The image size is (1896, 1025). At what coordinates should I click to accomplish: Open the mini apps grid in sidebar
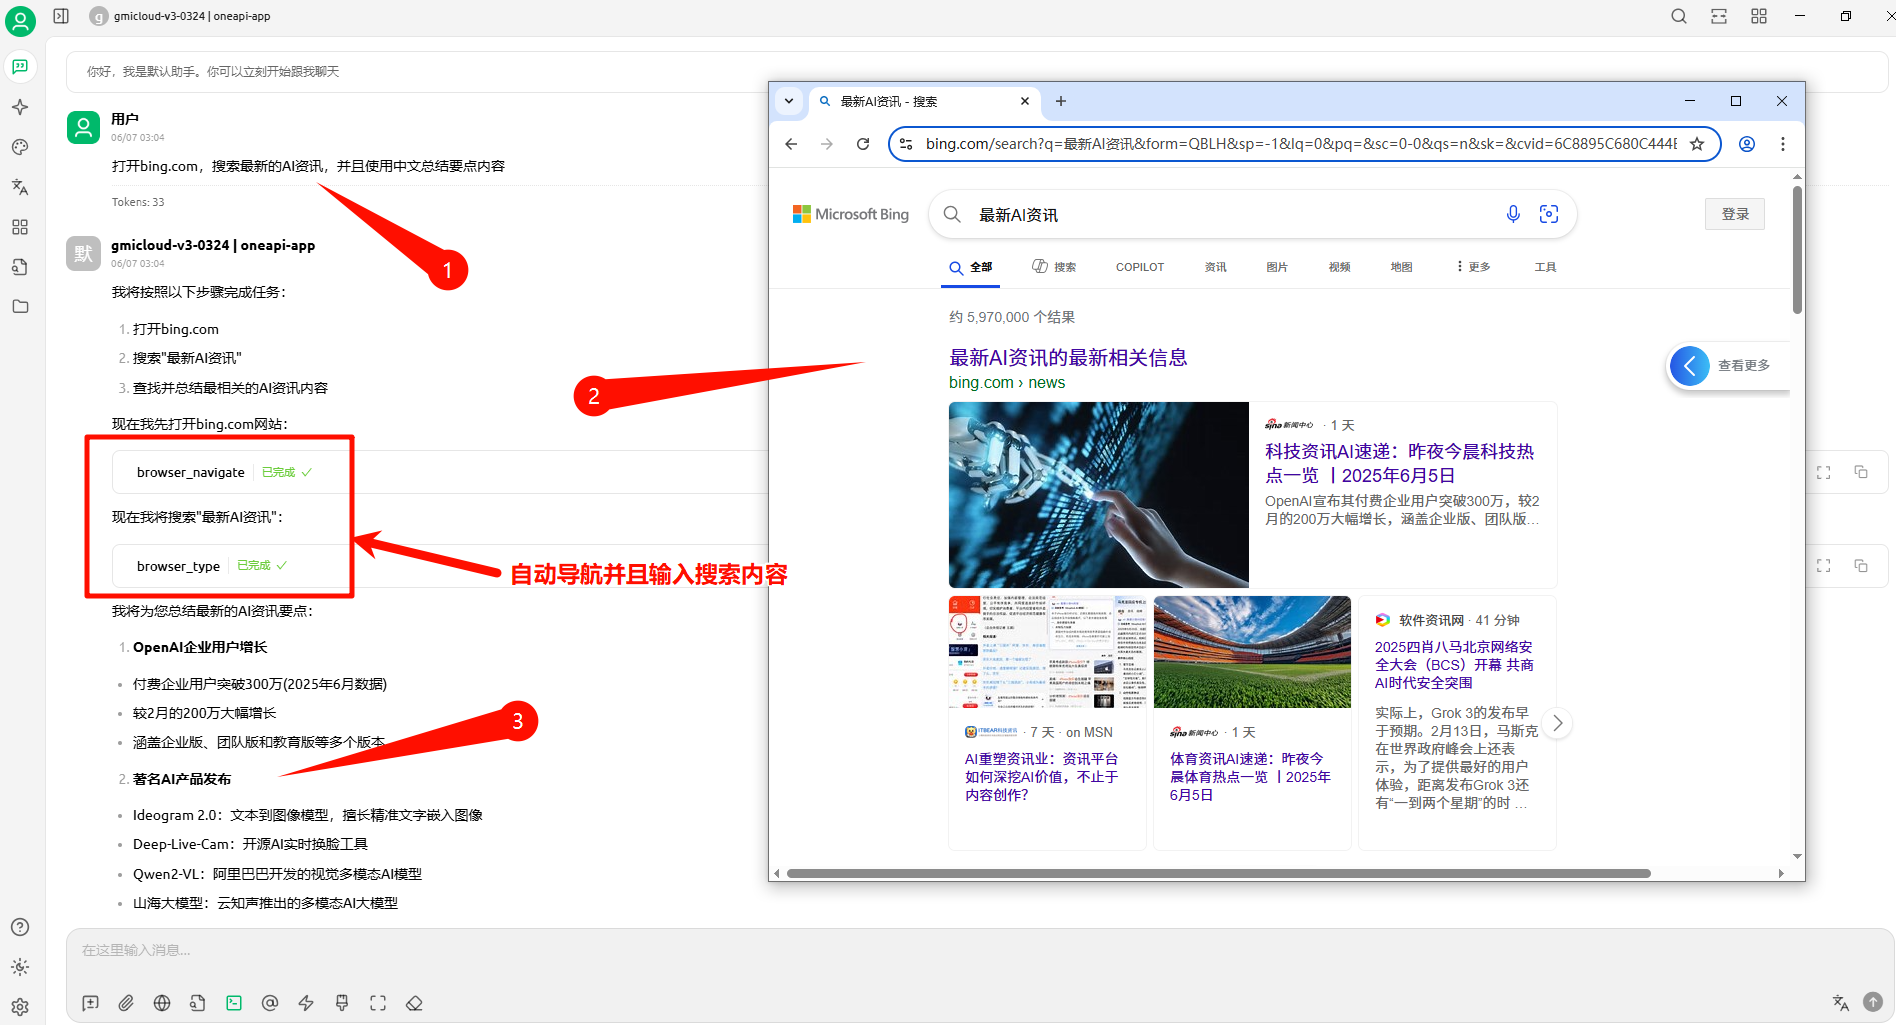[20, 227]
